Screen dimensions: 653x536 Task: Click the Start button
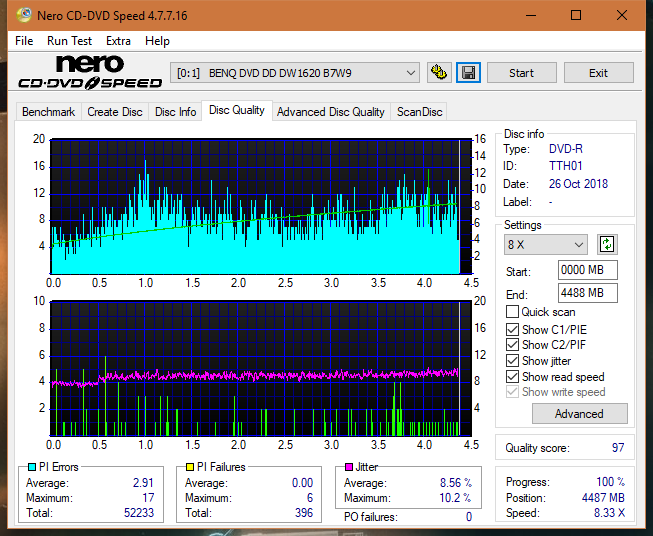point(521,73)
